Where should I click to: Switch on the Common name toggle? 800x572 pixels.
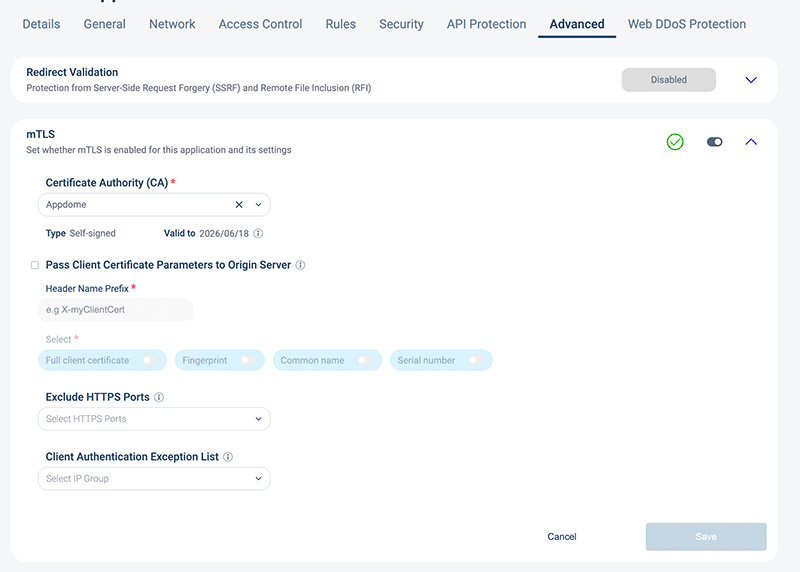coord(365,360)
